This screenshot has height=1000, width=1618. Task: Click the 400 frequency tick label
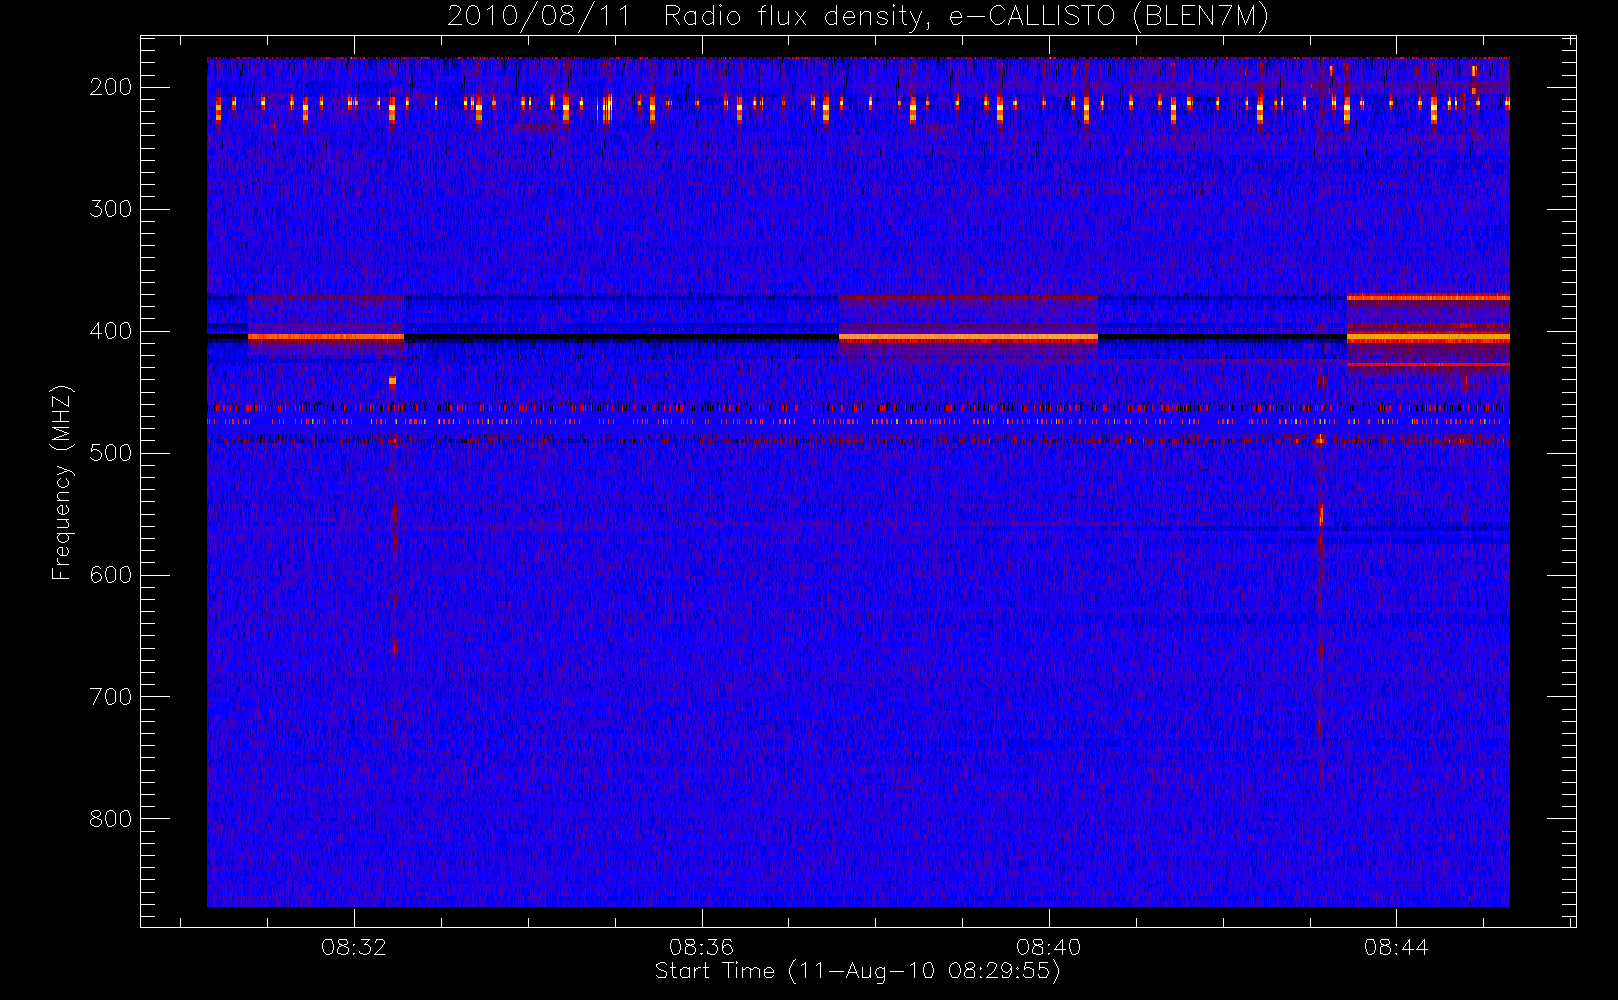(x=110, y=331)
